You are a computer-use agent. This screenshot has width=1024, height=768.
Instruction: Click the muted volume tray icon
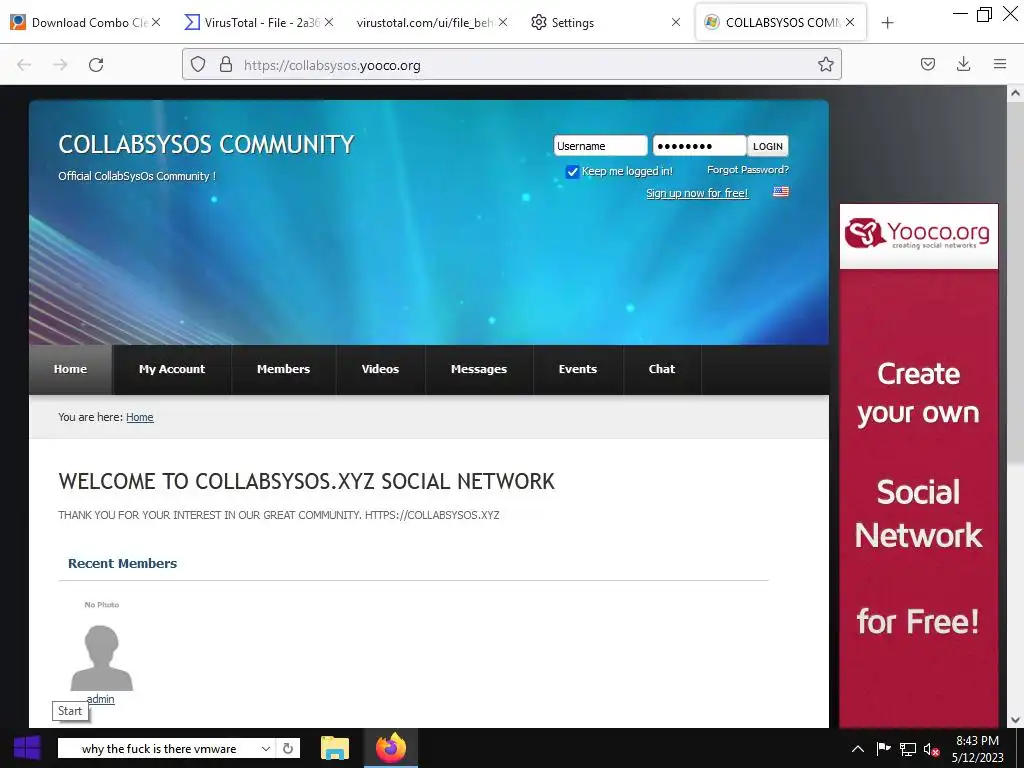[932, 750]
